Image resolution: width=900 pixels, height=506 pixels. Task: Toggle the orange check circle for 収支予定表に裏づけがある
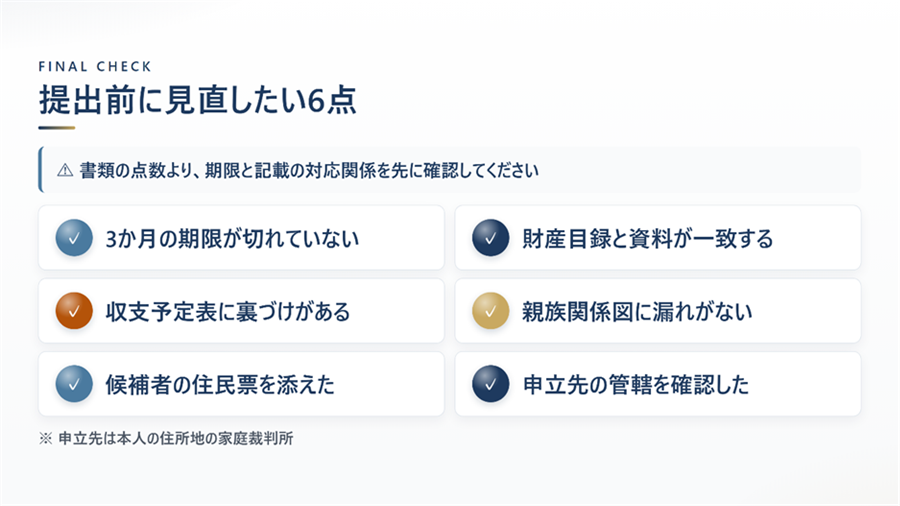click(x=74, y=311)
